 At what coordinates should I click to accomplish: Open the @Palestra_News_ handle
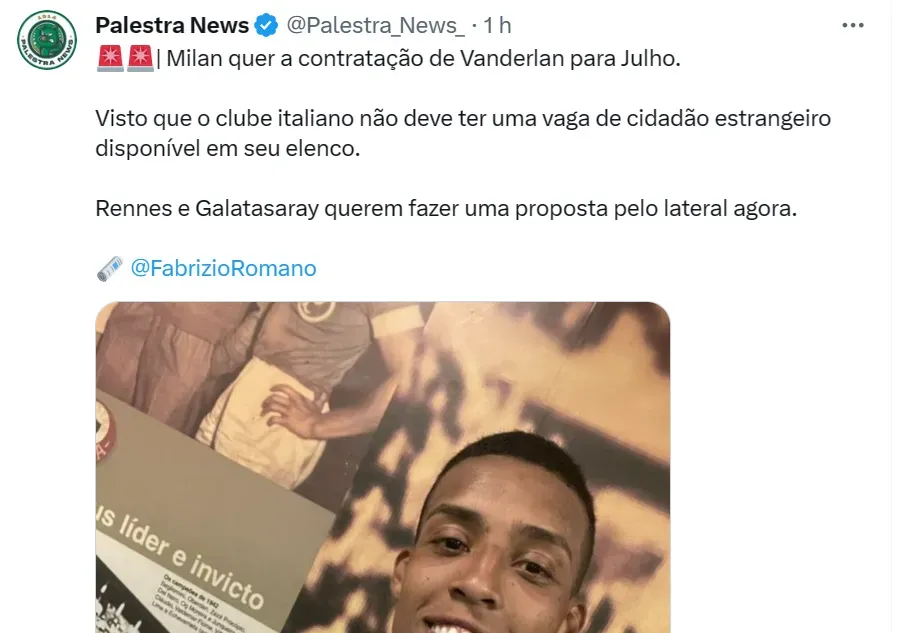[375, 26]
